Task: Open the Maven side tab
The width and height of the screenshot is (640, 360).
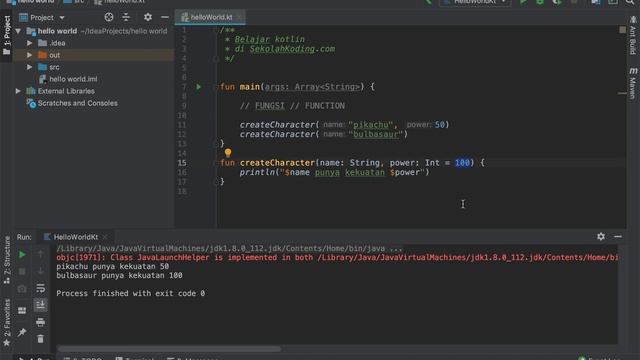Action: (633, 83)
